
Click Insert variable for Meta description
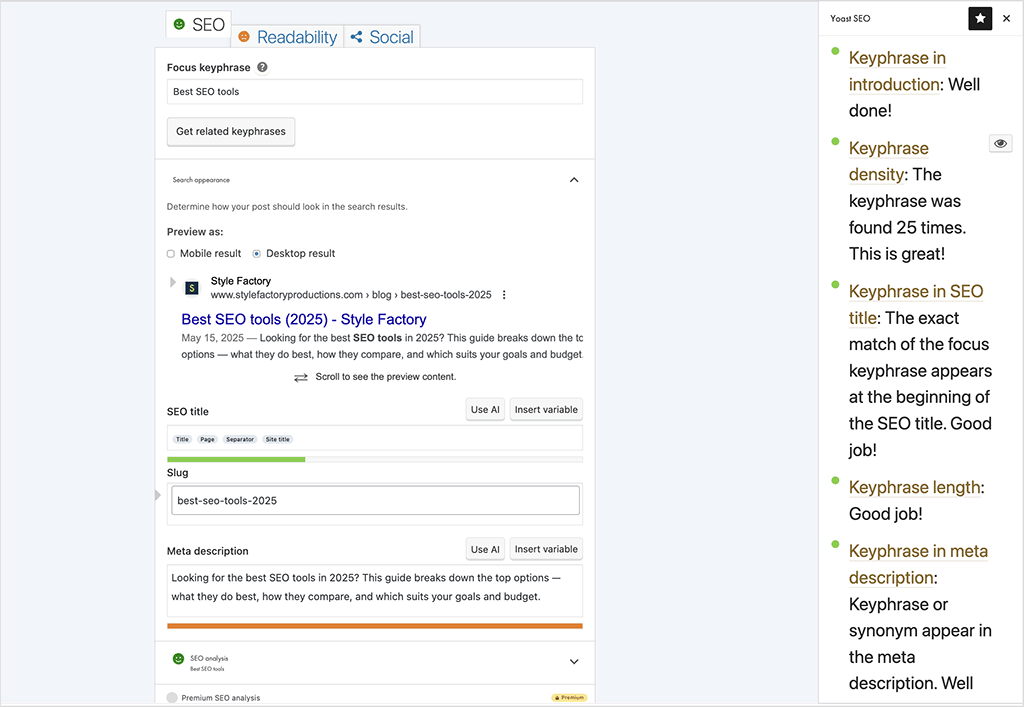pos(546,550)
